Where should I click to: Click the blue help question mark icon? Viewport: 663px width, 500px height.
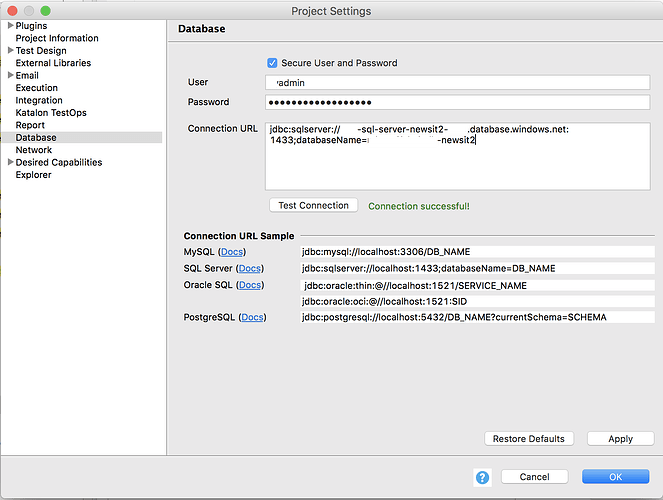(x=482, y=477)
